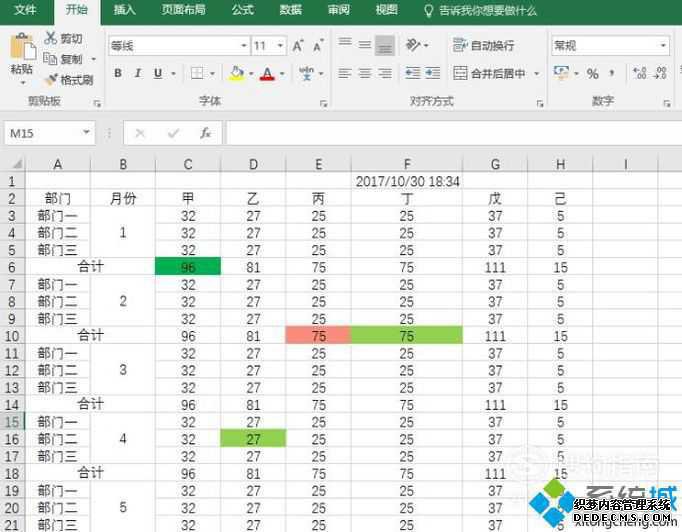Click the top align icon
The image size is (682, 532).
click(x=345, y=44)
